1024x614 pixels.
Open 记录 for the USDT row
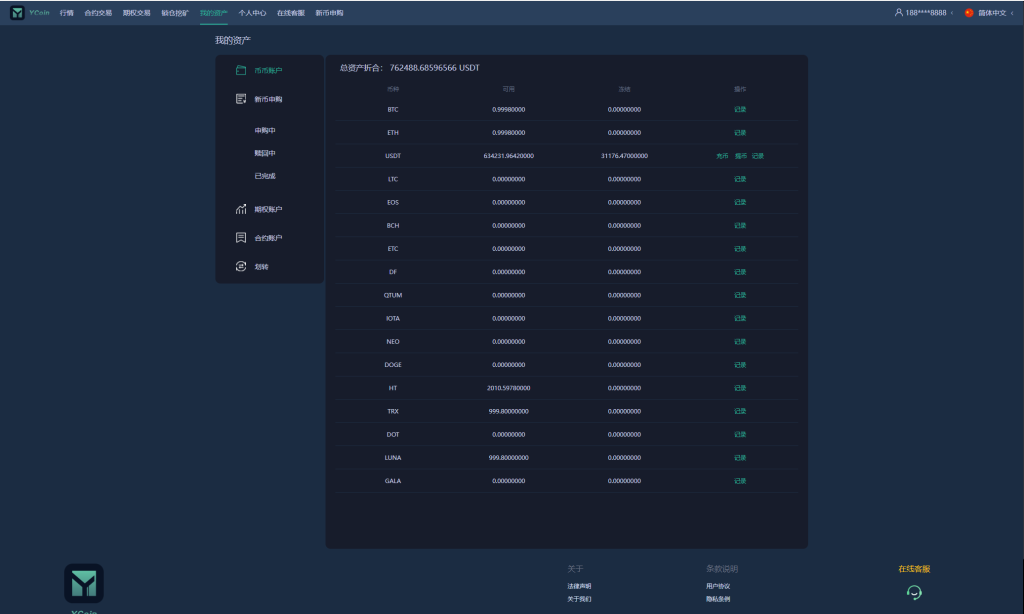pyautogui.click(x=758, y=156)
